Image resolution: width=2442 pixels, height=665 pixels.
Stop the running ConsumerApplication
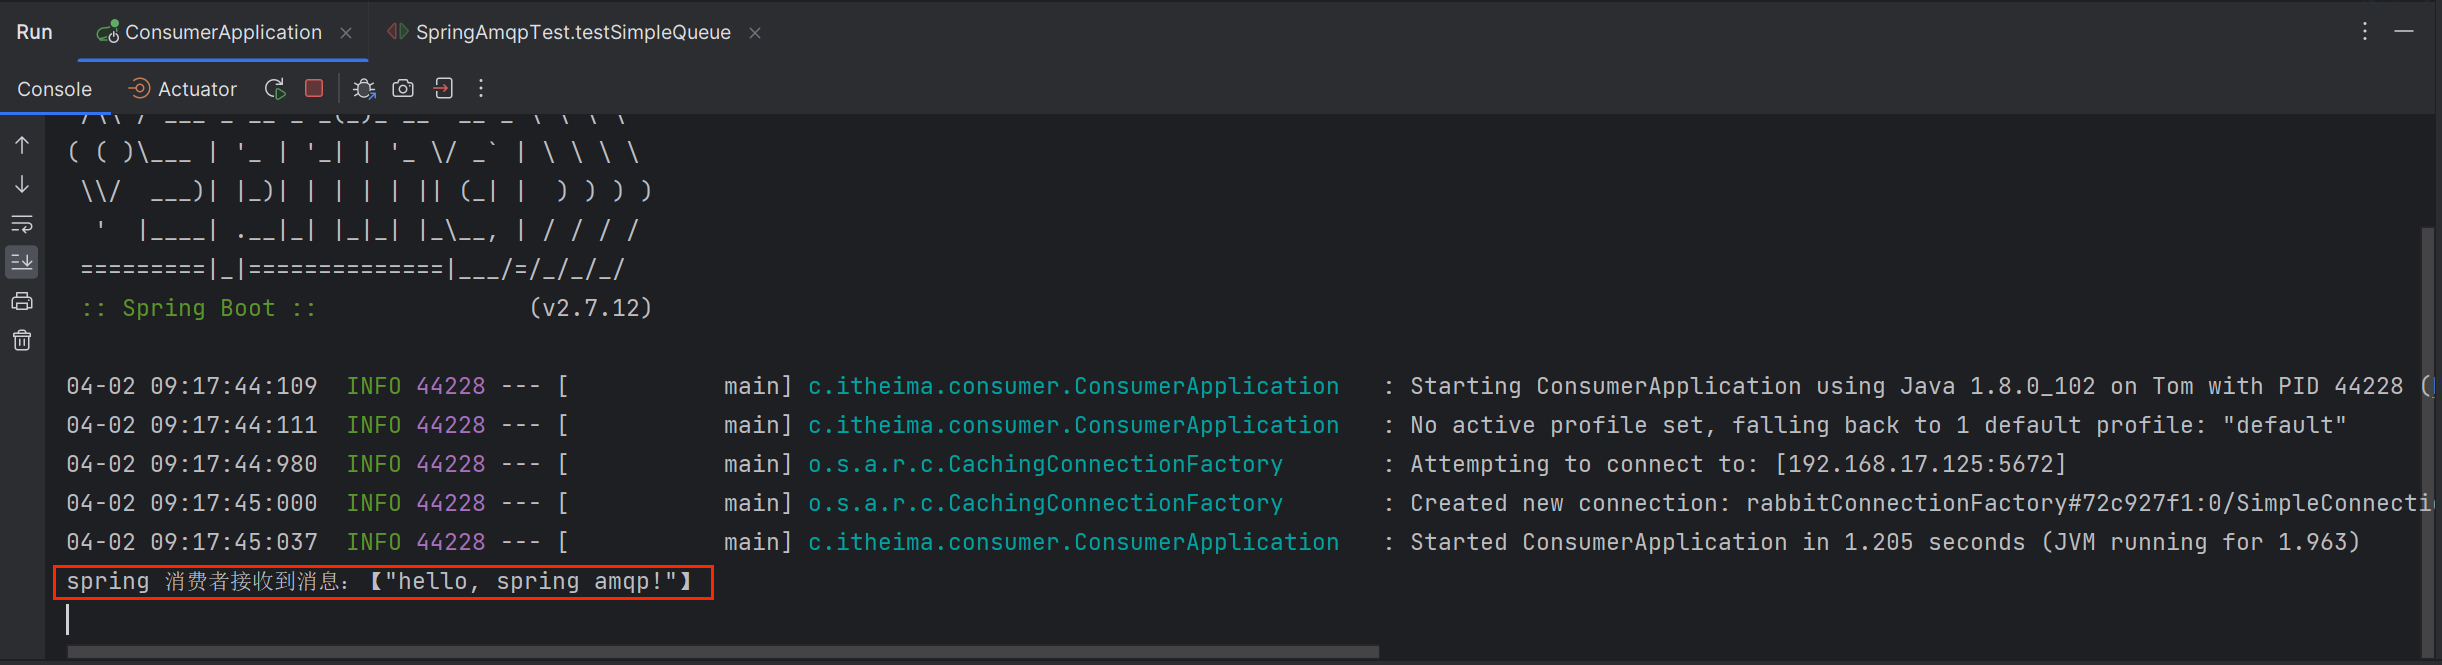[x=314, y=89]
